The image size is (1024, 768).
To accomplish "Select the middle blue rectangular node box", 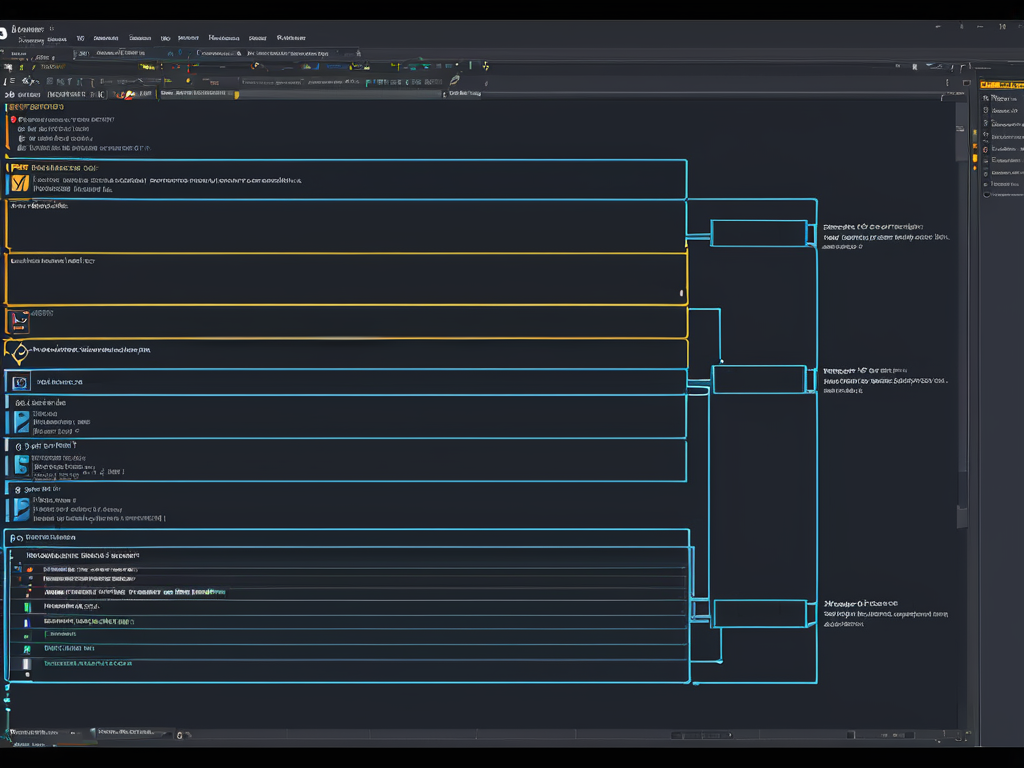I will pos(759,379).
